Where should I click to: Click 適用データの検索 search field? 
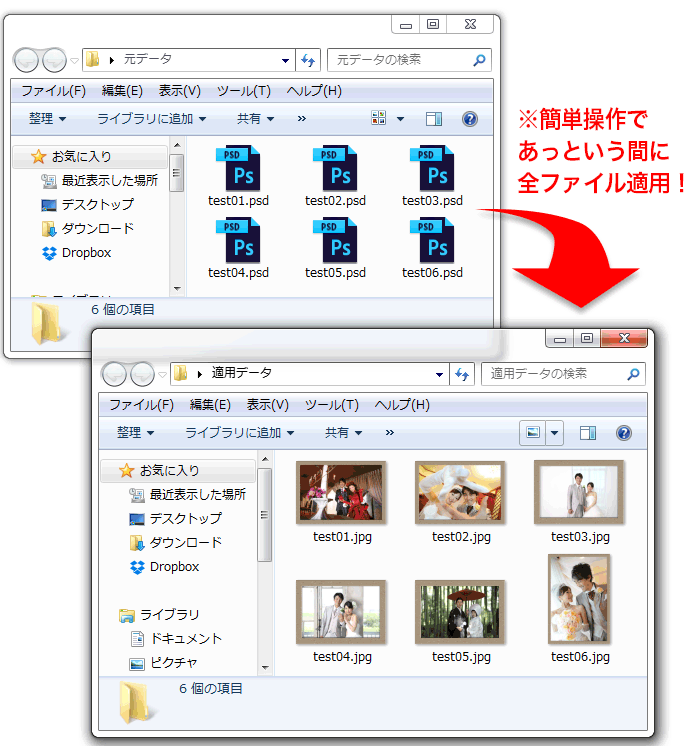click(x=563, y=374)
